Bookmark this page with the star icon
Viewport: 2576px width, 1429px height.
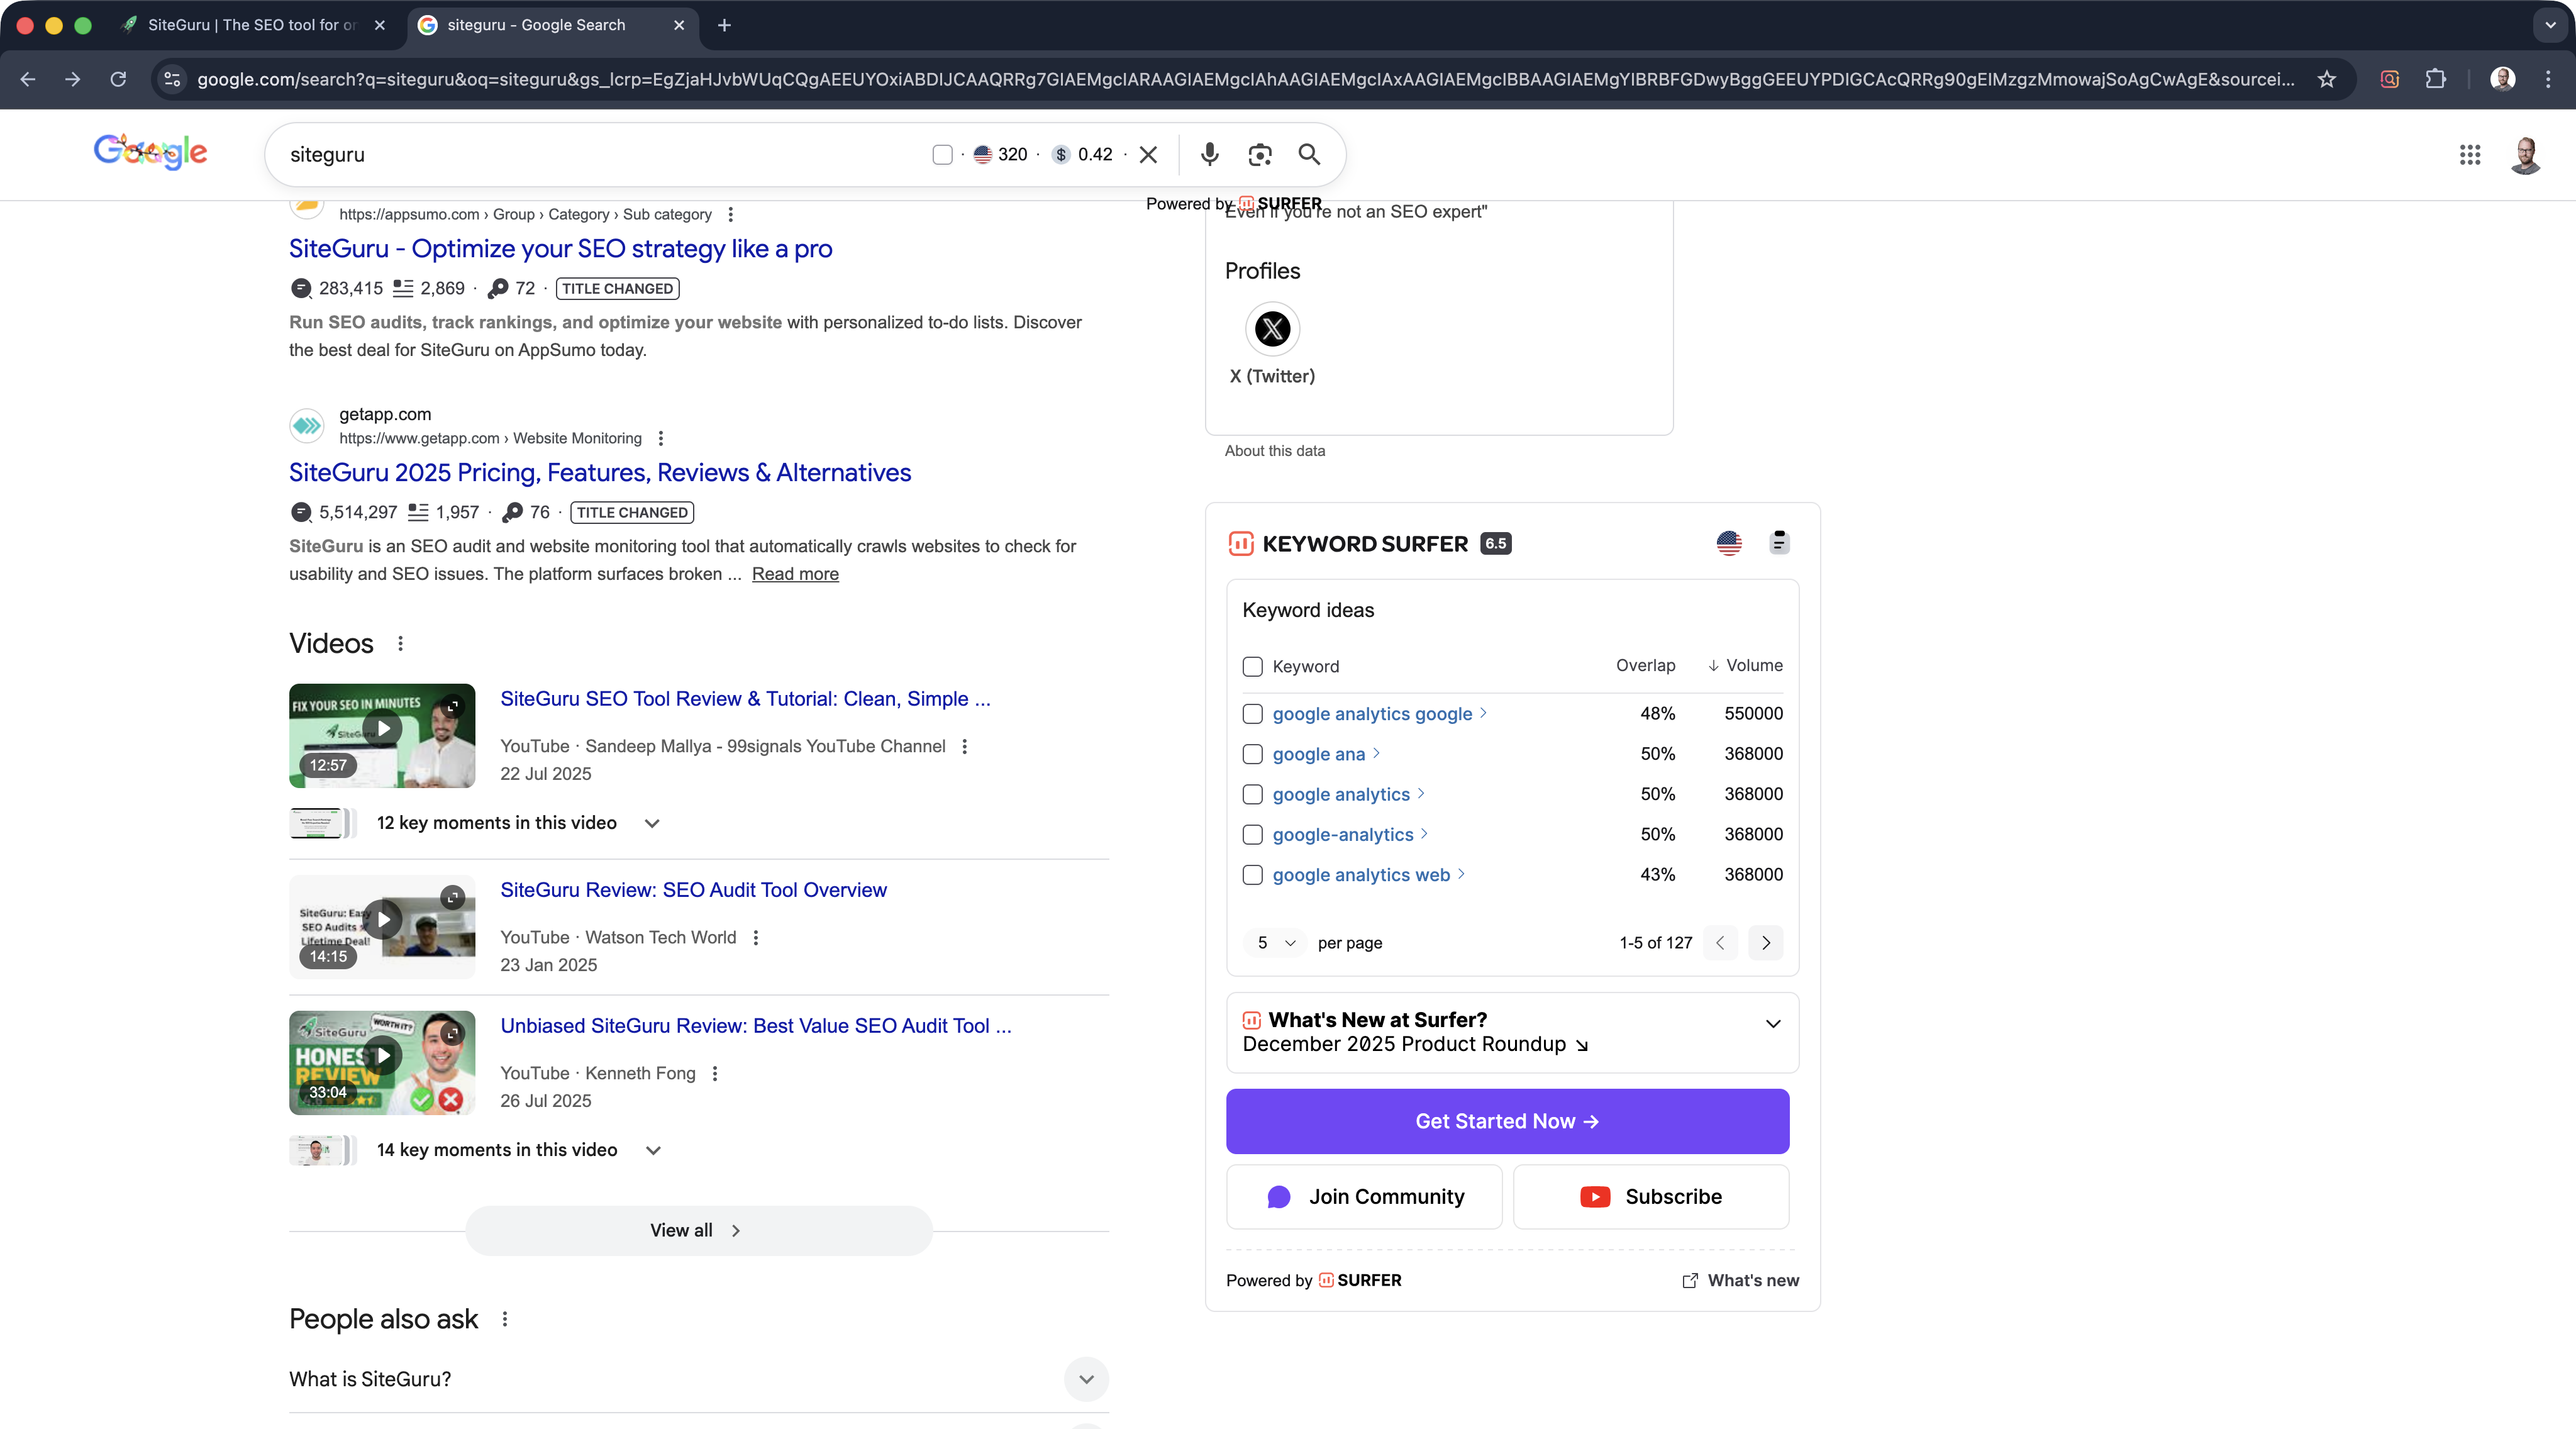click(2326, 79)
